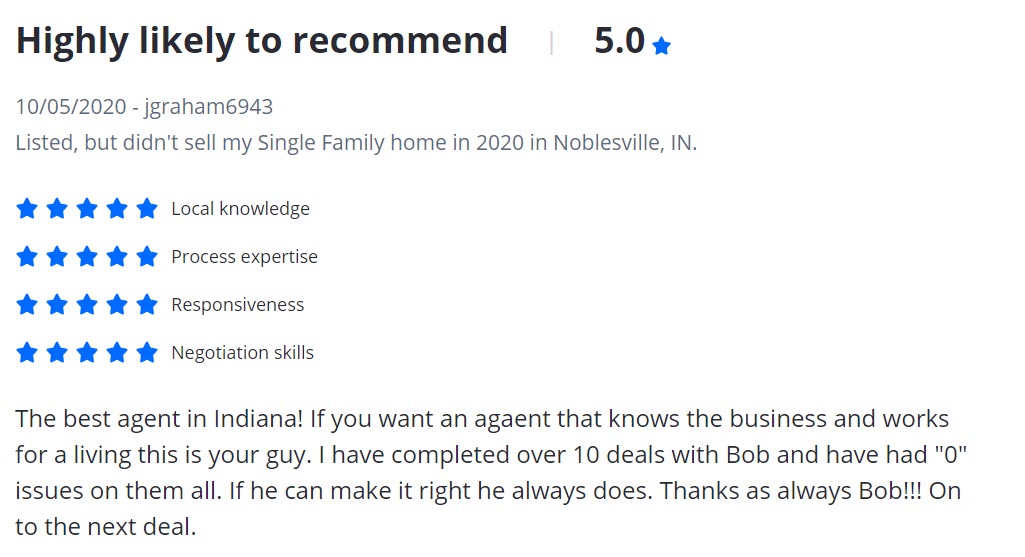This screenshot has height=557, width=1025.
Task: Select the fourth star of Negotiation skills
Action: pos(117,352)
